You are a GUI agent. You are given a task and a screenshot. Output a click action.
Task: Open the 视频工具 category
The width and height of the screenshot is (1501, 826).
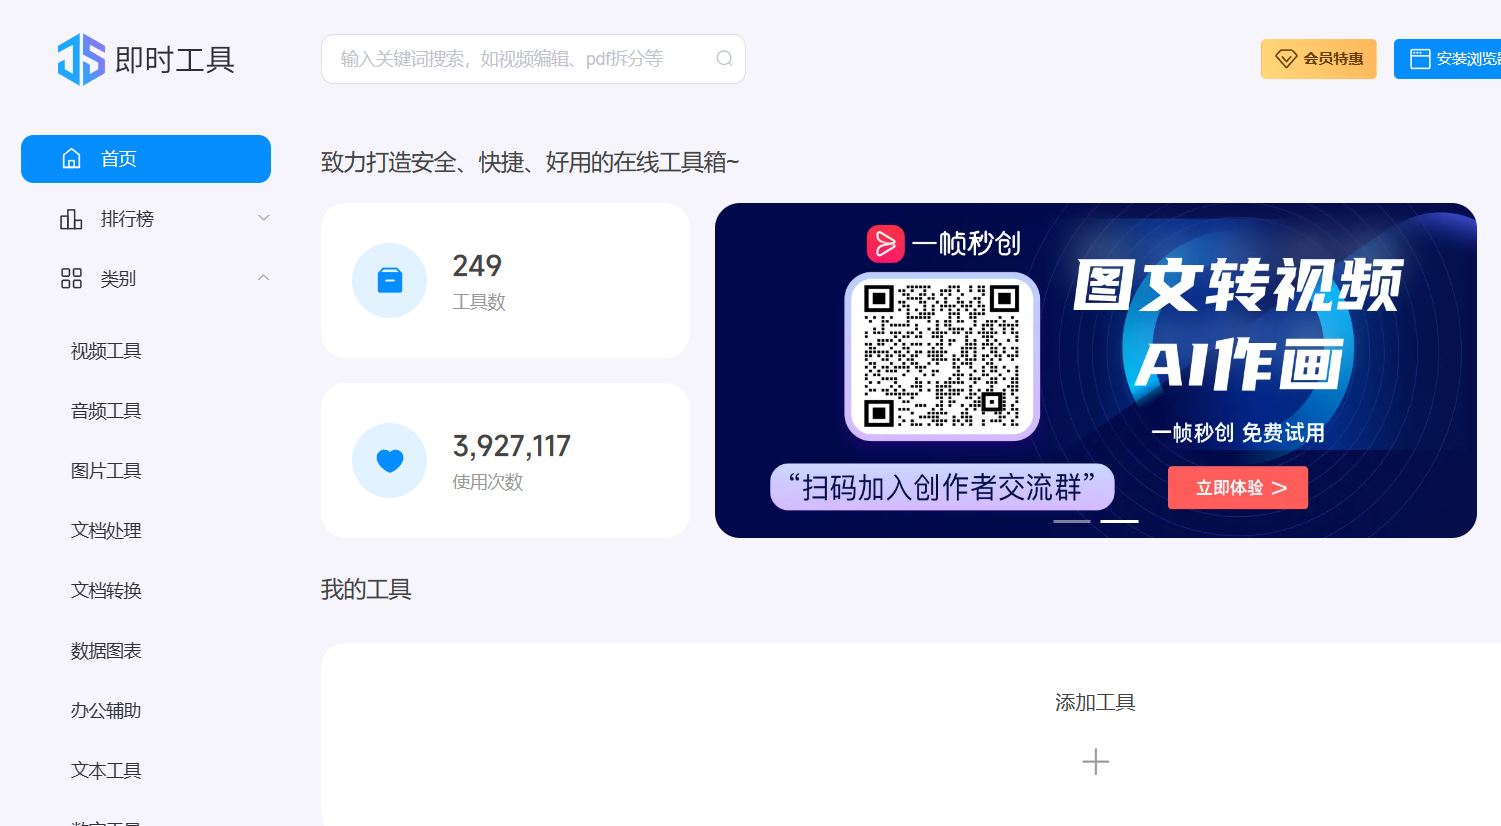point(105,351)
